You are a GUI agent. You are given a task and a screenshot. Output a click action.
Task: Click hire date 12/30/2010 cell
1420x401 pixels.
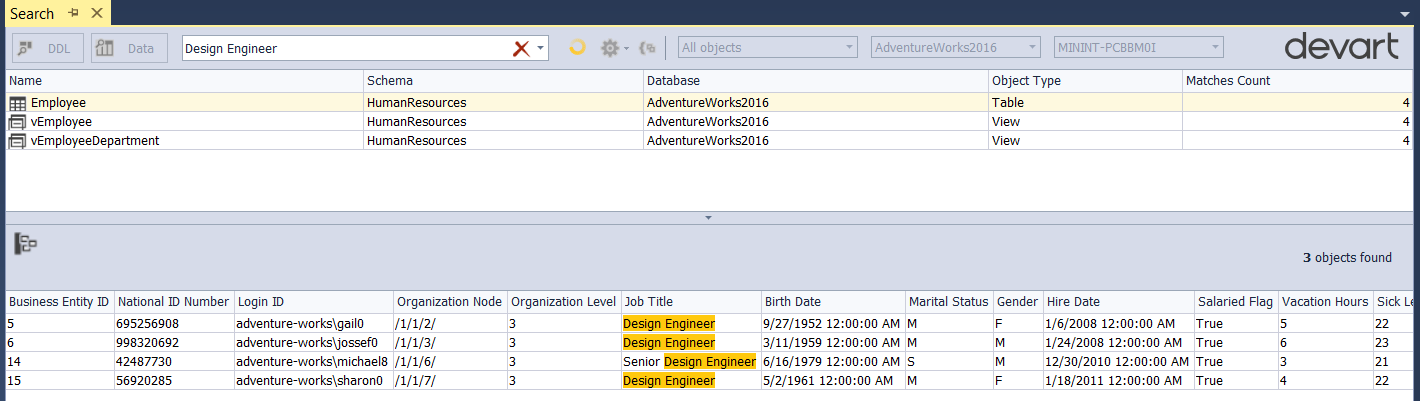[1118, 361]
